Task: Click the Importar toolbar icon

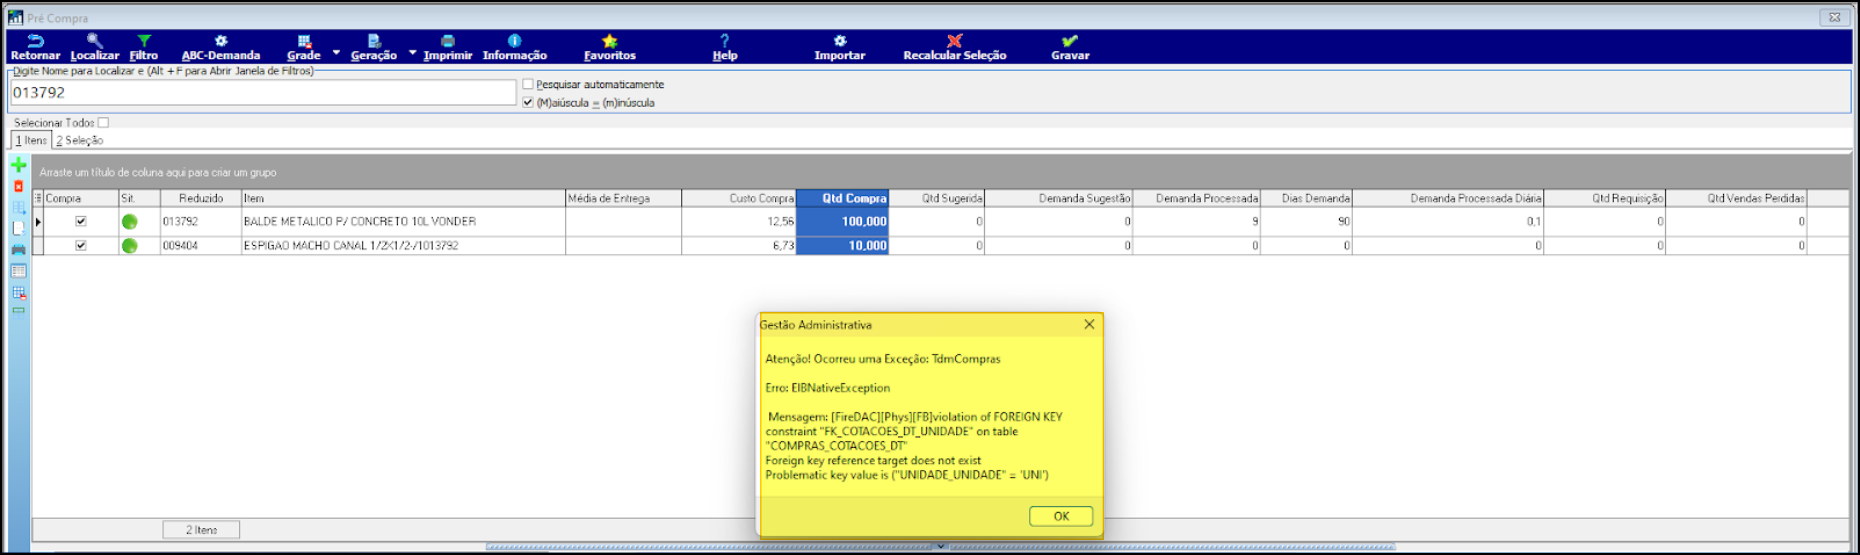Action: 840,41
